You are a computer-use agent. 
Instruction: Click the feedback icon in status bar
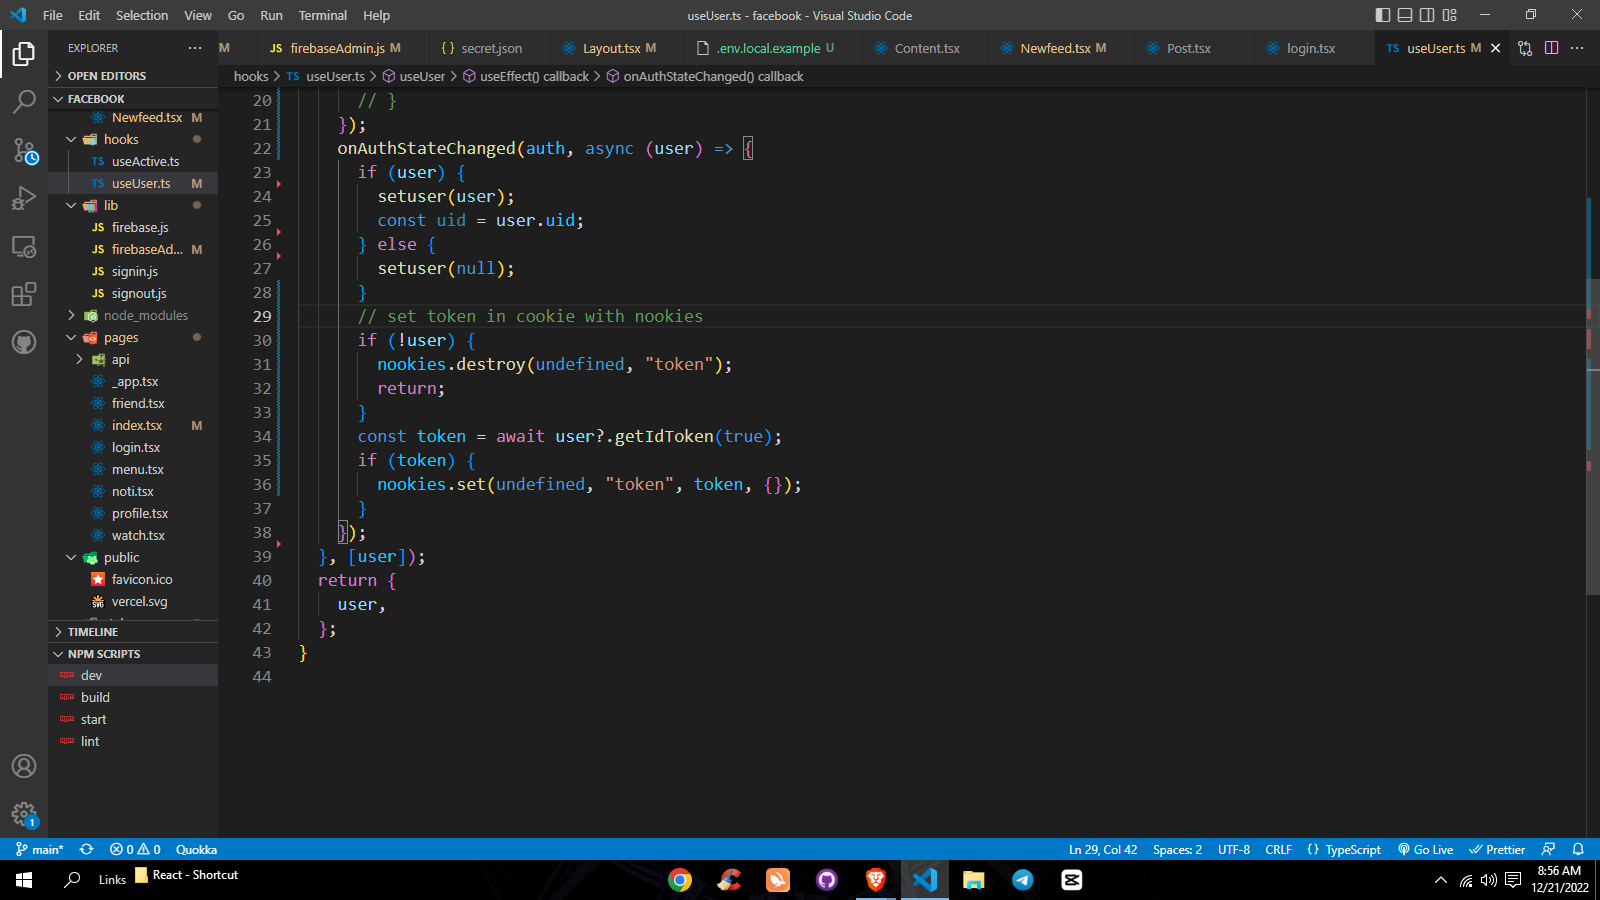click(x=1549, y=849)
